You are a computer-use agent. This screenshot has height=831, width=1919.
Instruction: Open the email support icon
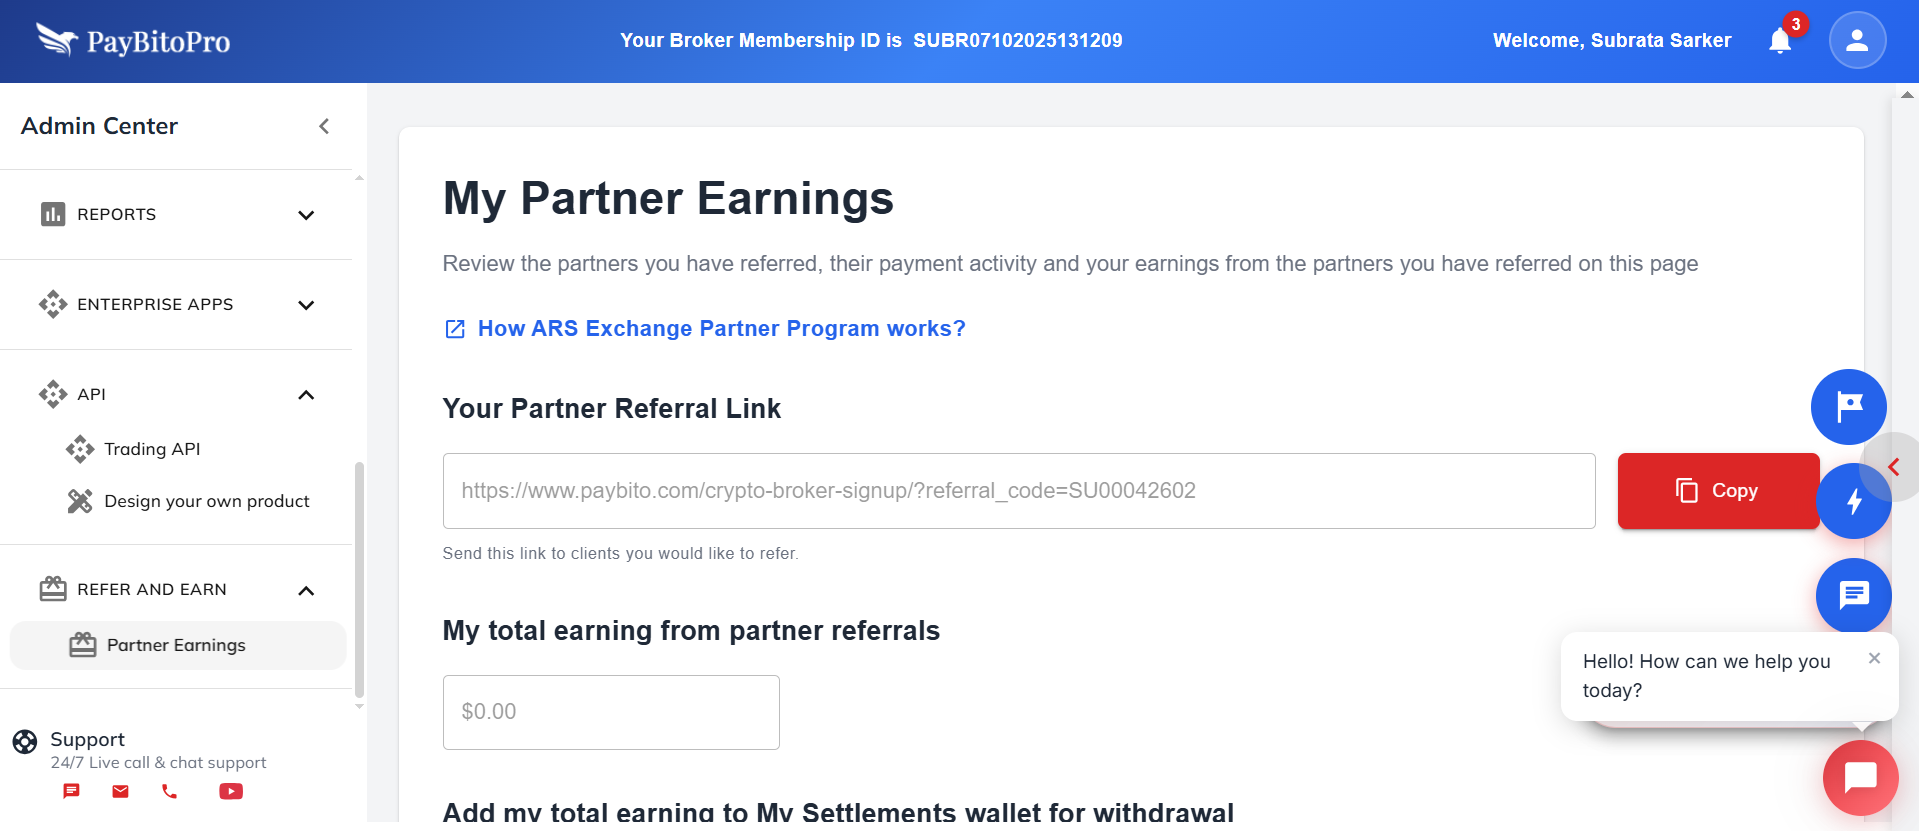point(119,791)
